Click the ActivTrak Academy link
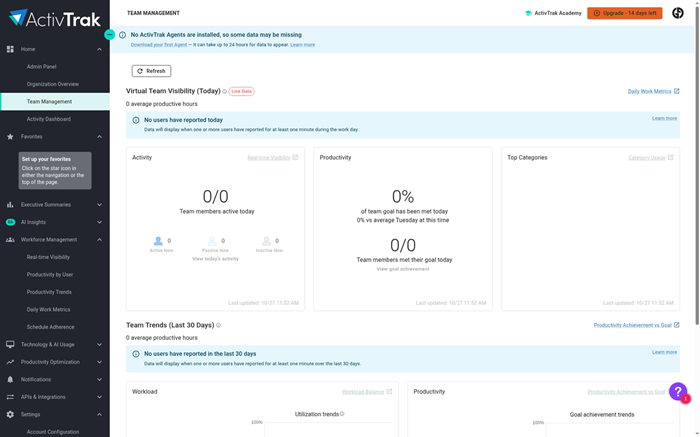Viewport: 700px width, 437px height. point(558,13)
